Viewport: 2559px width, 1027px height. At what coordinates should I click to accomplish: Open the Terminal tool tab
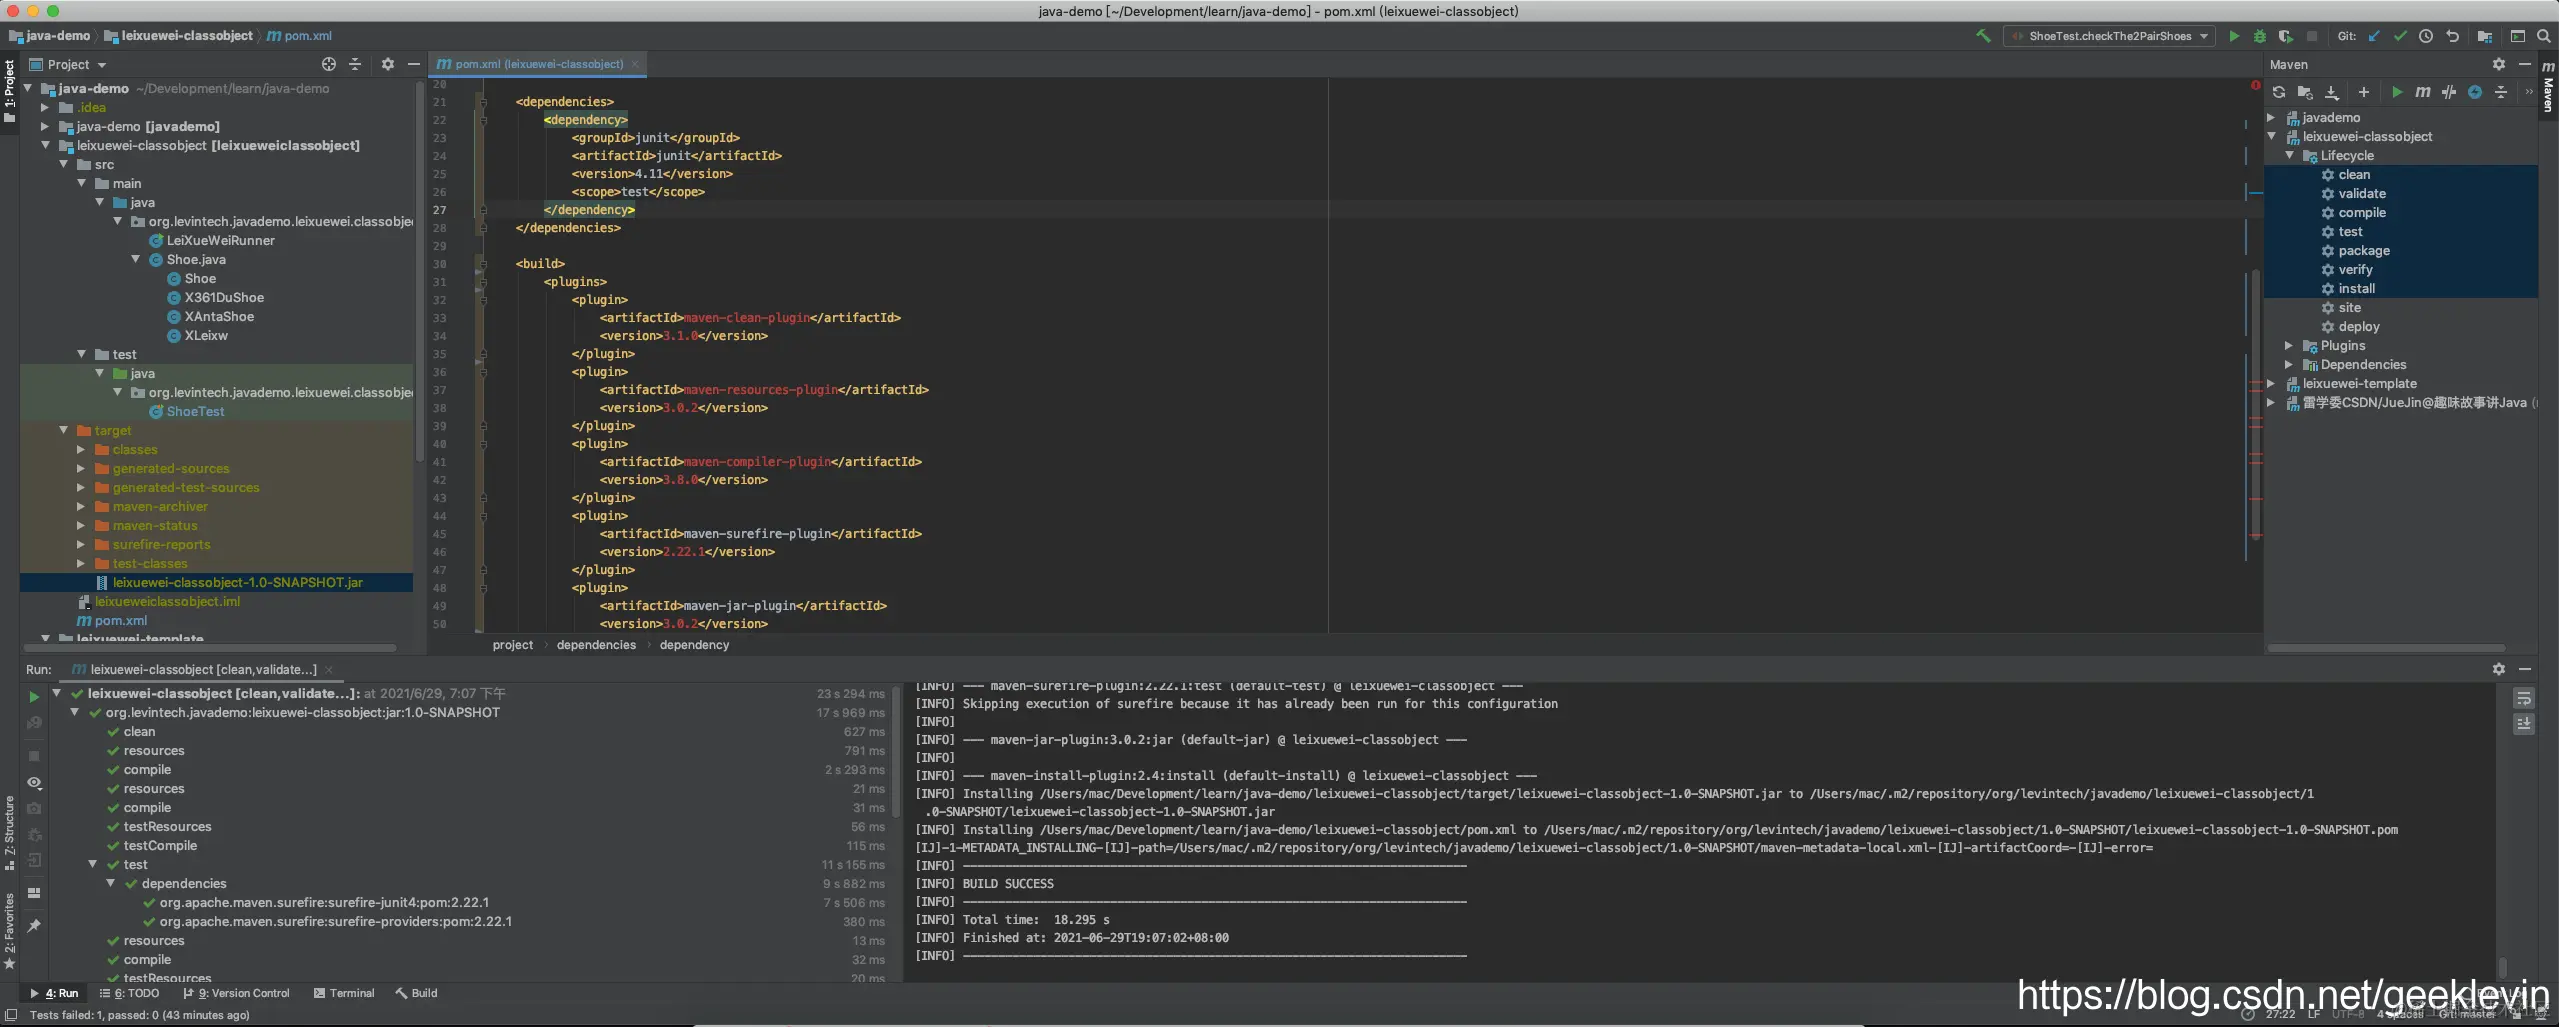click(x=344, y=993)
